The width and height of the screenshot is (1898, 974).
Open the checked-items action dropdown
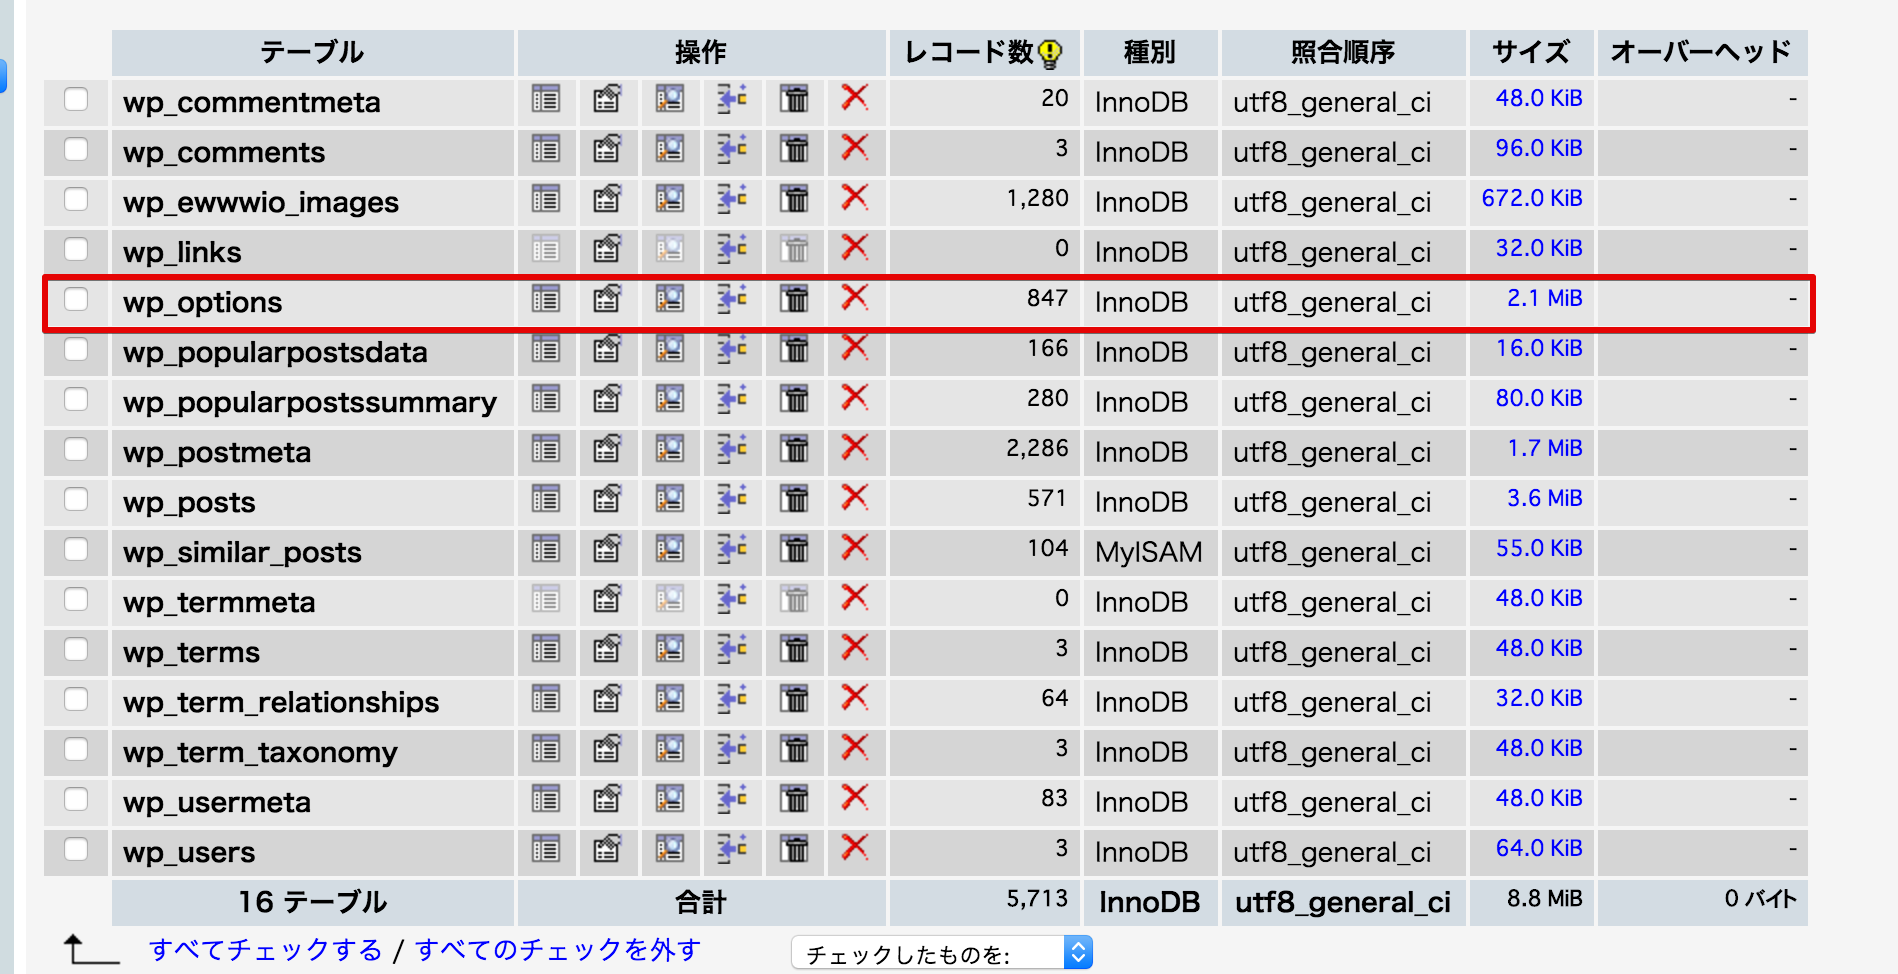click(x=941, y=953)
